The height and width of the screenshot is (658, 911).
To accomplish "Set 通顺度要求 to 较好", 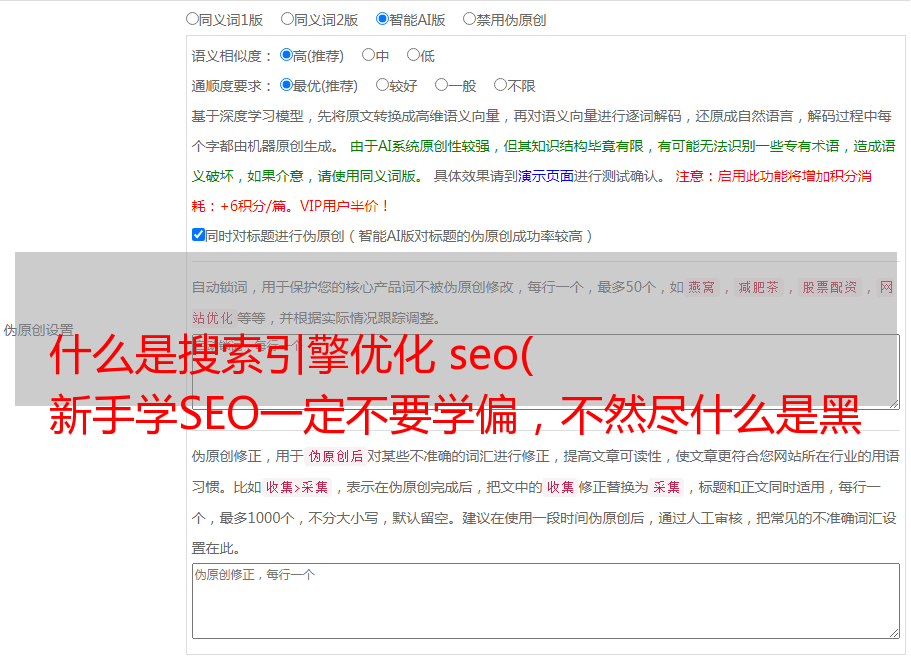I will [x=382, y=85].
